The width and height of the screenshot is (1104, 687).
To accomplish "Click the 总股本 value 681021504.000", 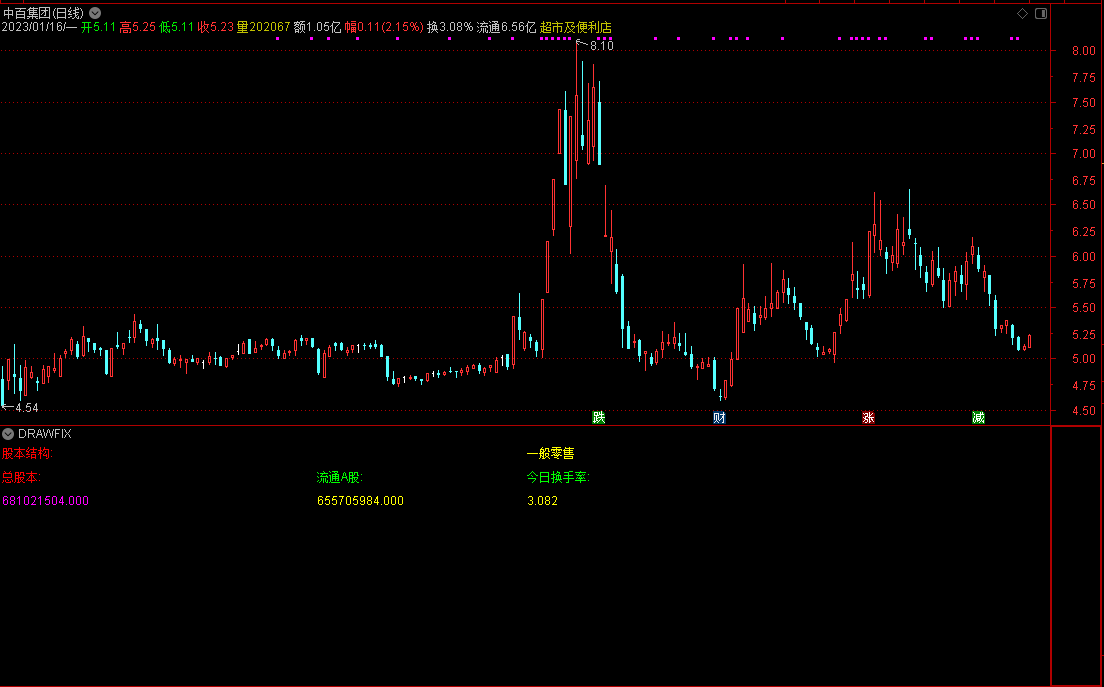I will (45, 501).
